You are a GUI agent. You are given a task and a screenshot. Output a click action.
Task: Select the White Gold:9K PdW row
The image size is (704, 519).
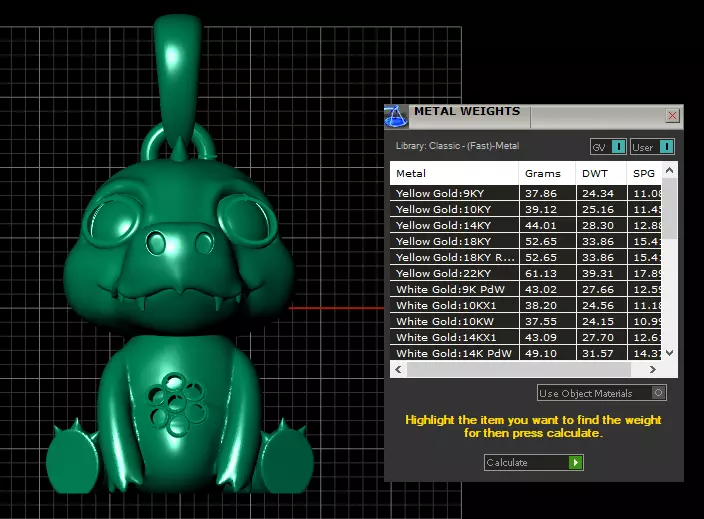tap(525, 290)
